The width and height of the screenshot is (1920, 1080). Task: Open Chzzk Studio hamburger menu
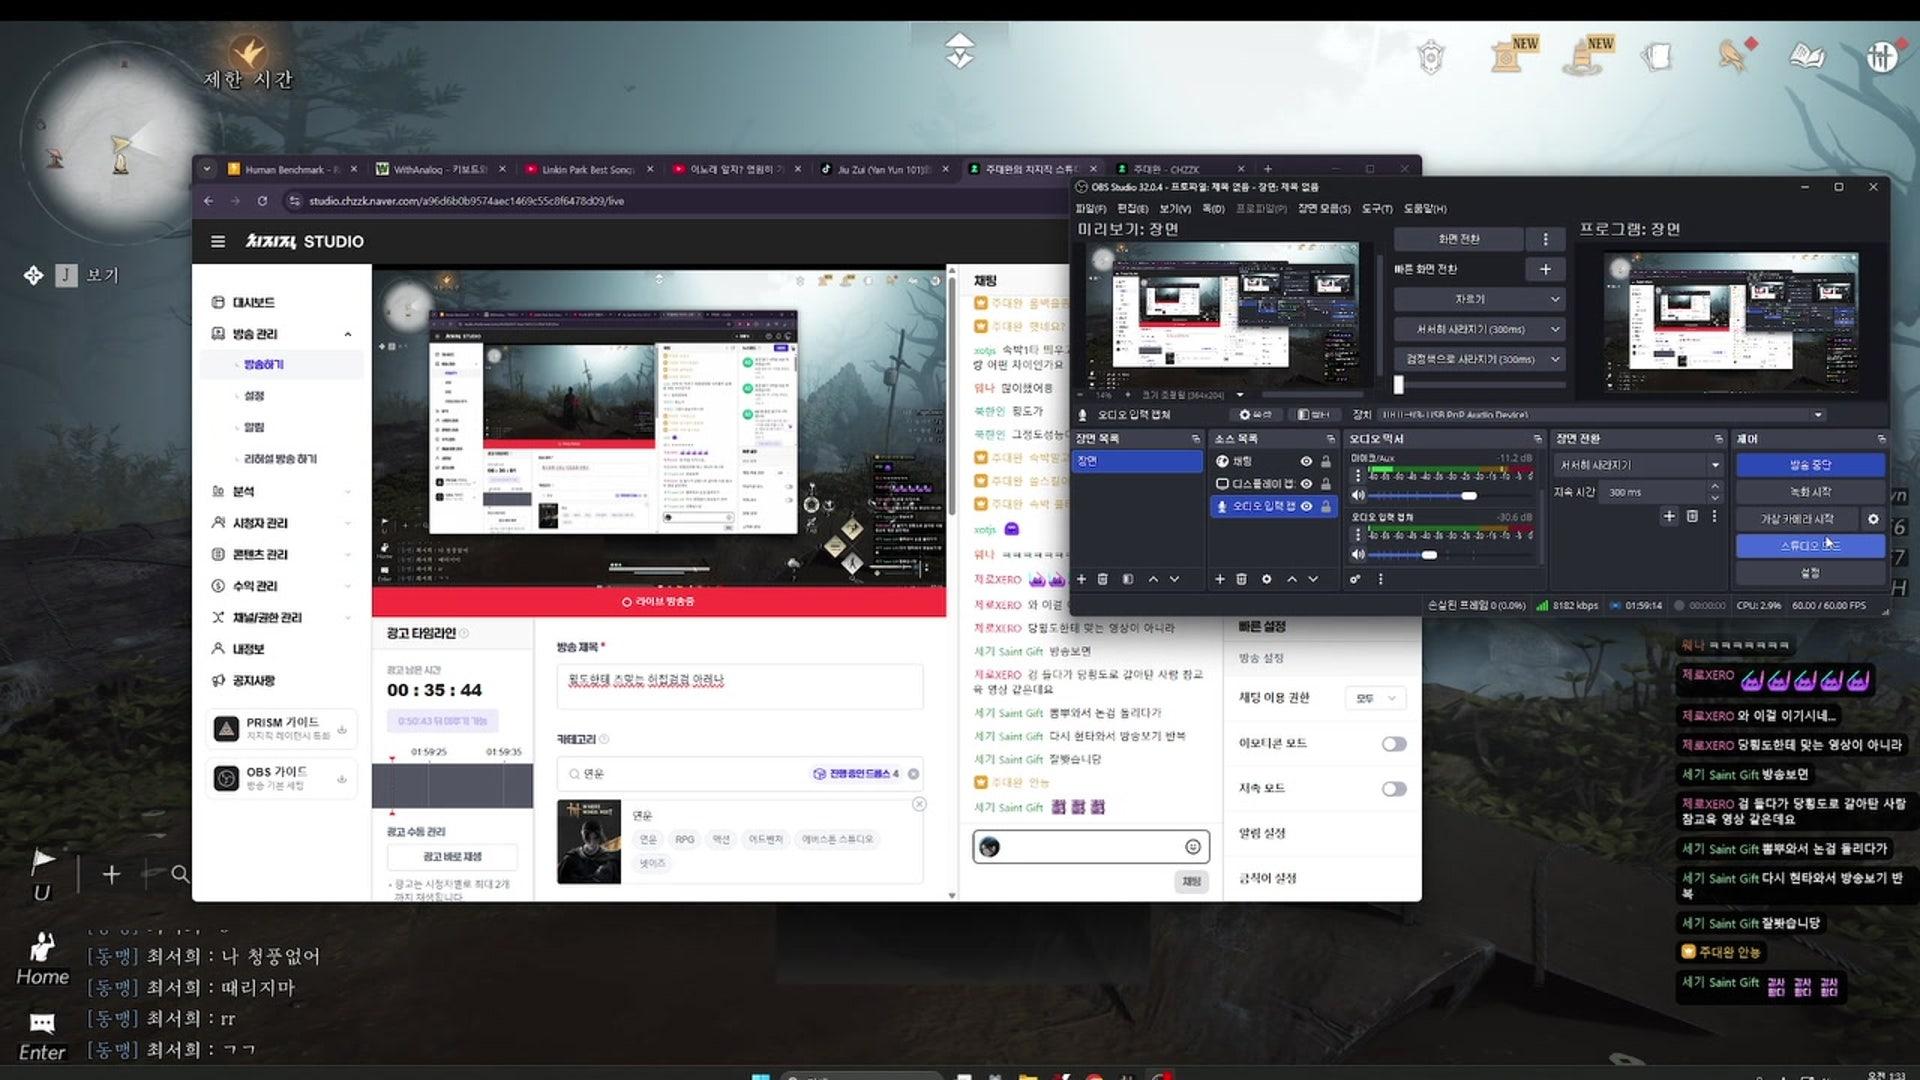(218, 241)
